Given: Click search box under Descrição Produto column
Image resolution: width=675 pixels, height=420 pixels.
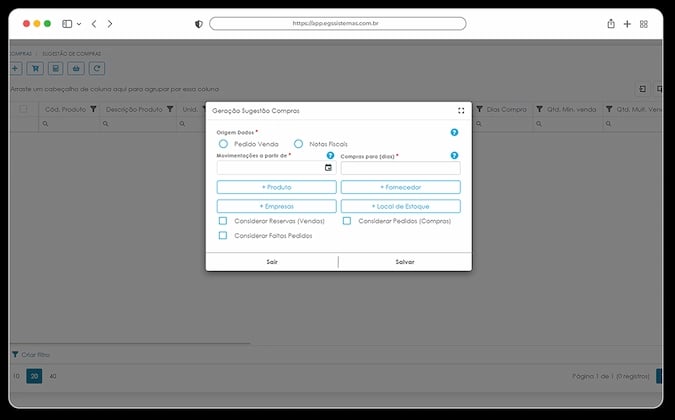Looking at the screenshot, I should (x=138, y=124).
